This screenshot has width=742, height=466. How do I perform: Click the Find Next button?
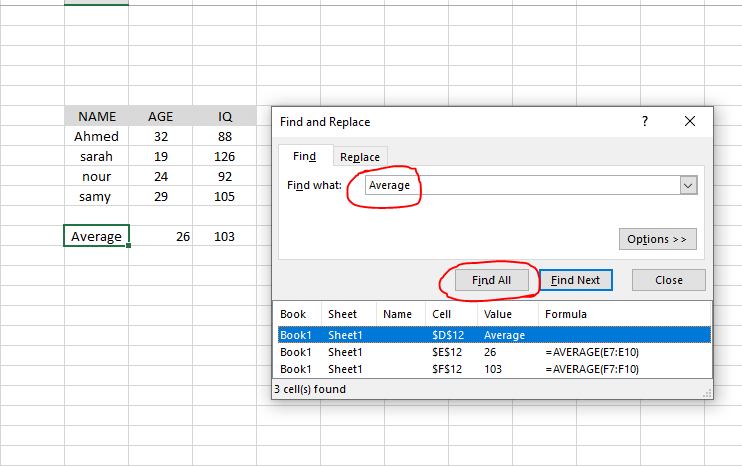point(575,280)
